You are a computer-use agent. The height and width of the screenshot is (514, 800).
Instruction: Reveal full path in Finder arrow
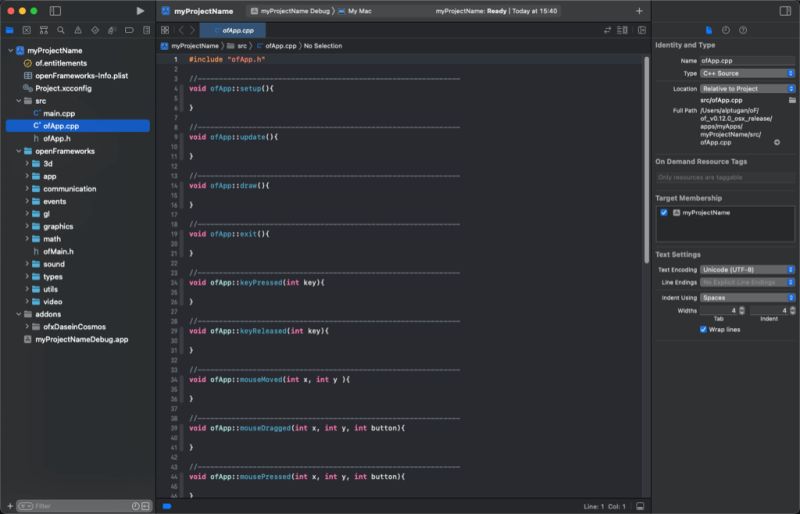coord(777,142)
